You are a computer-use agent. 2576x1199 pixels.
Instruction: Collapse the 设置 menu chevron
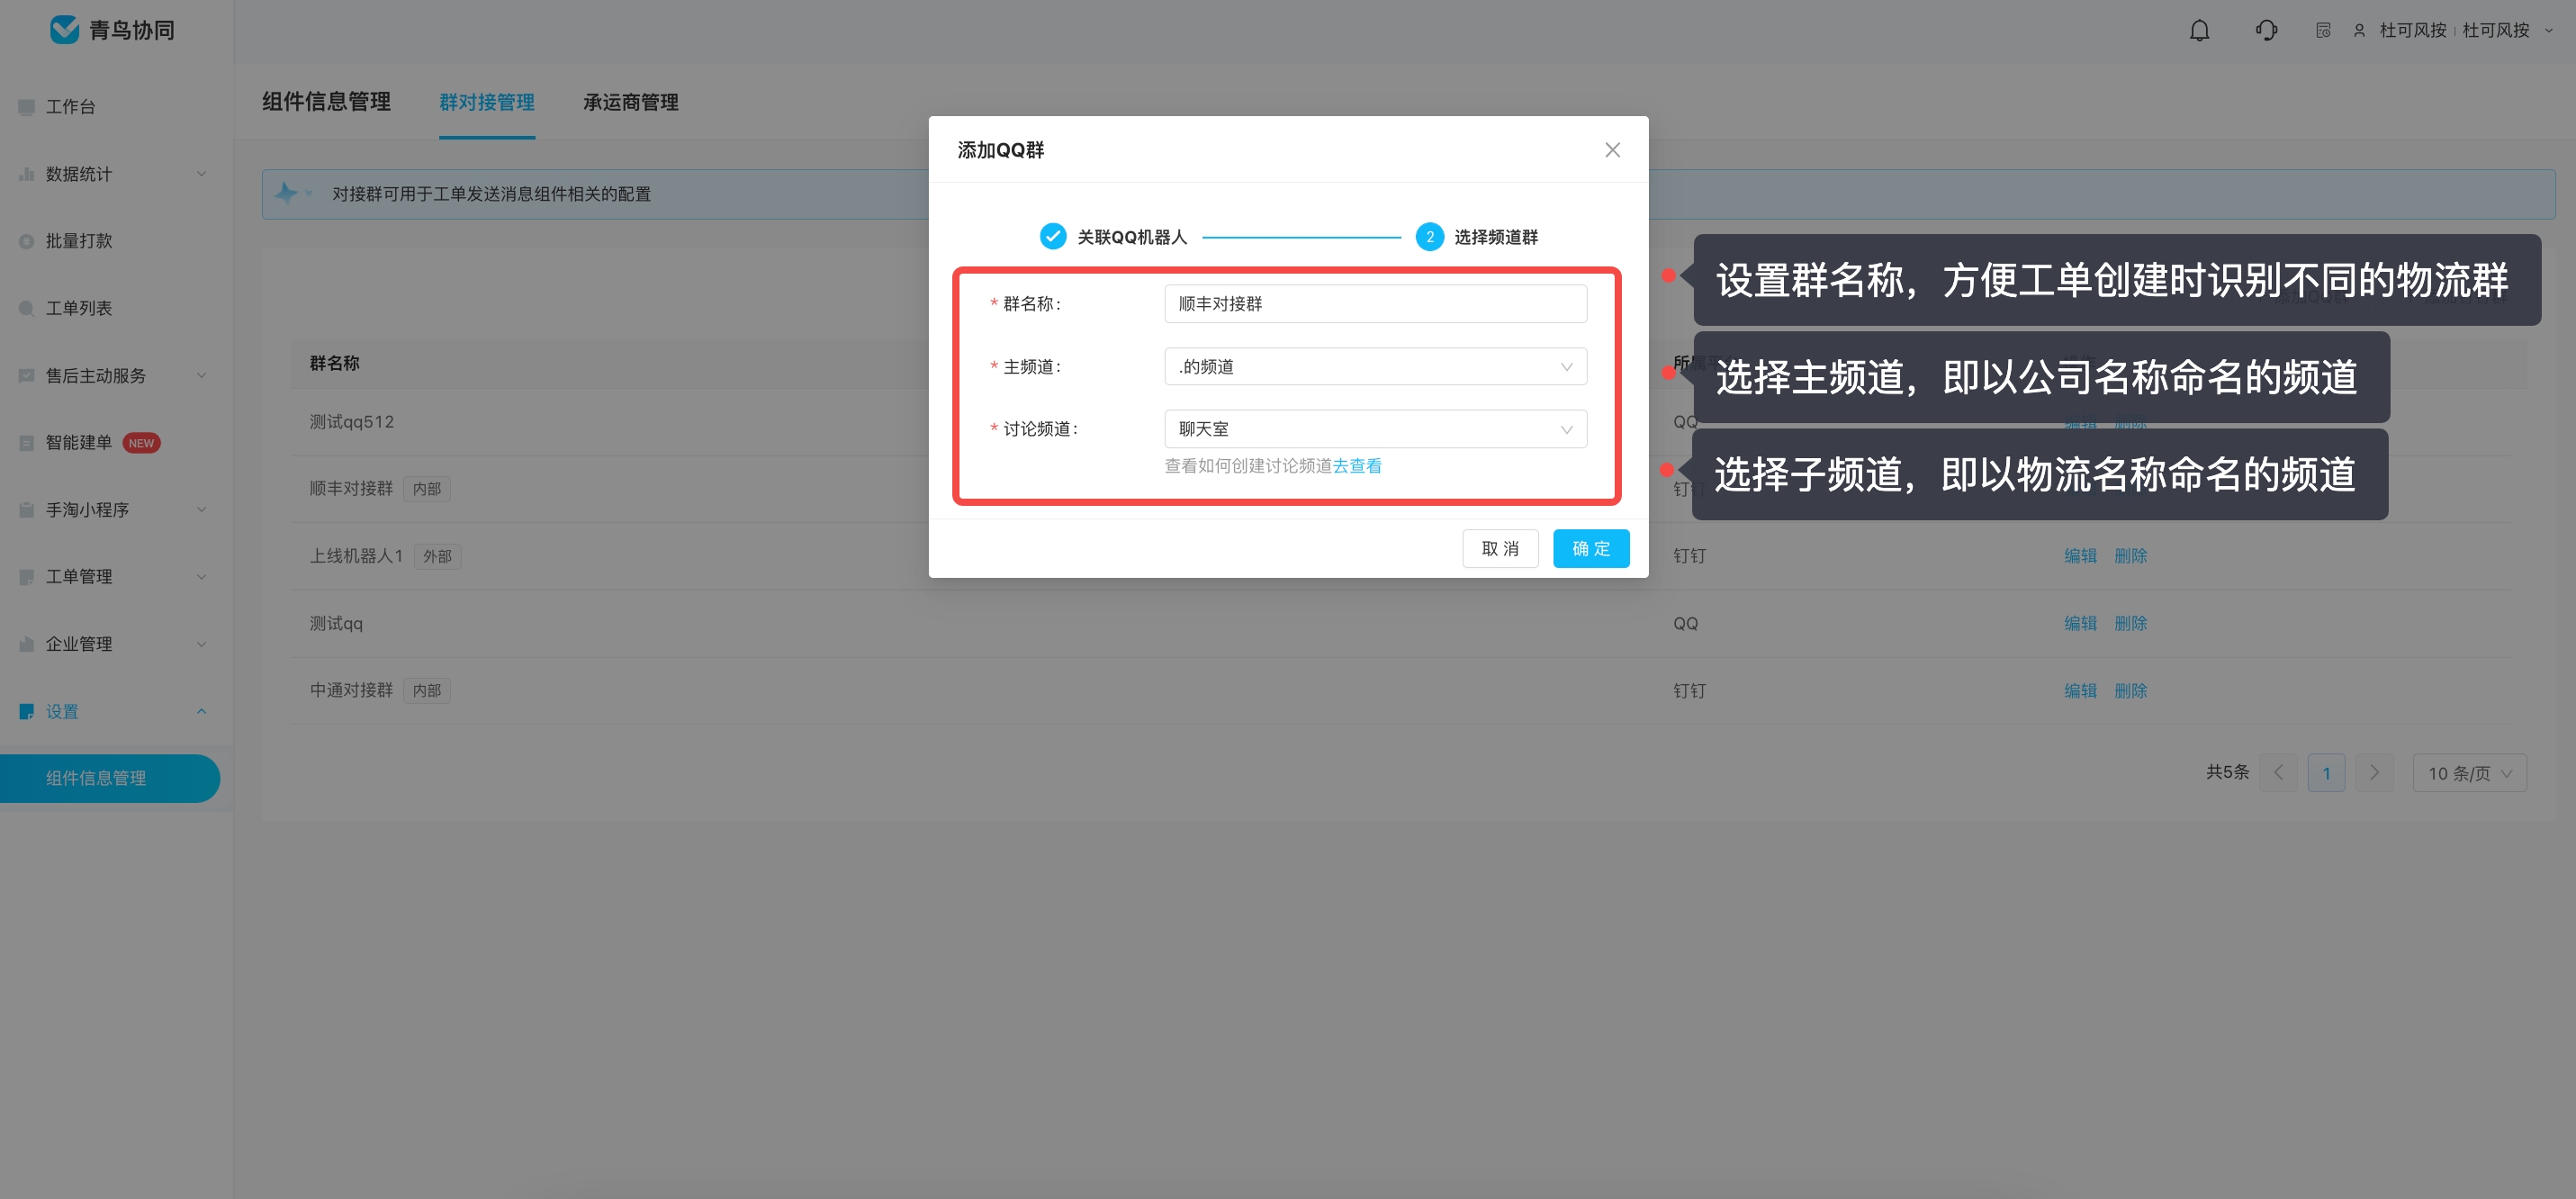201,712
